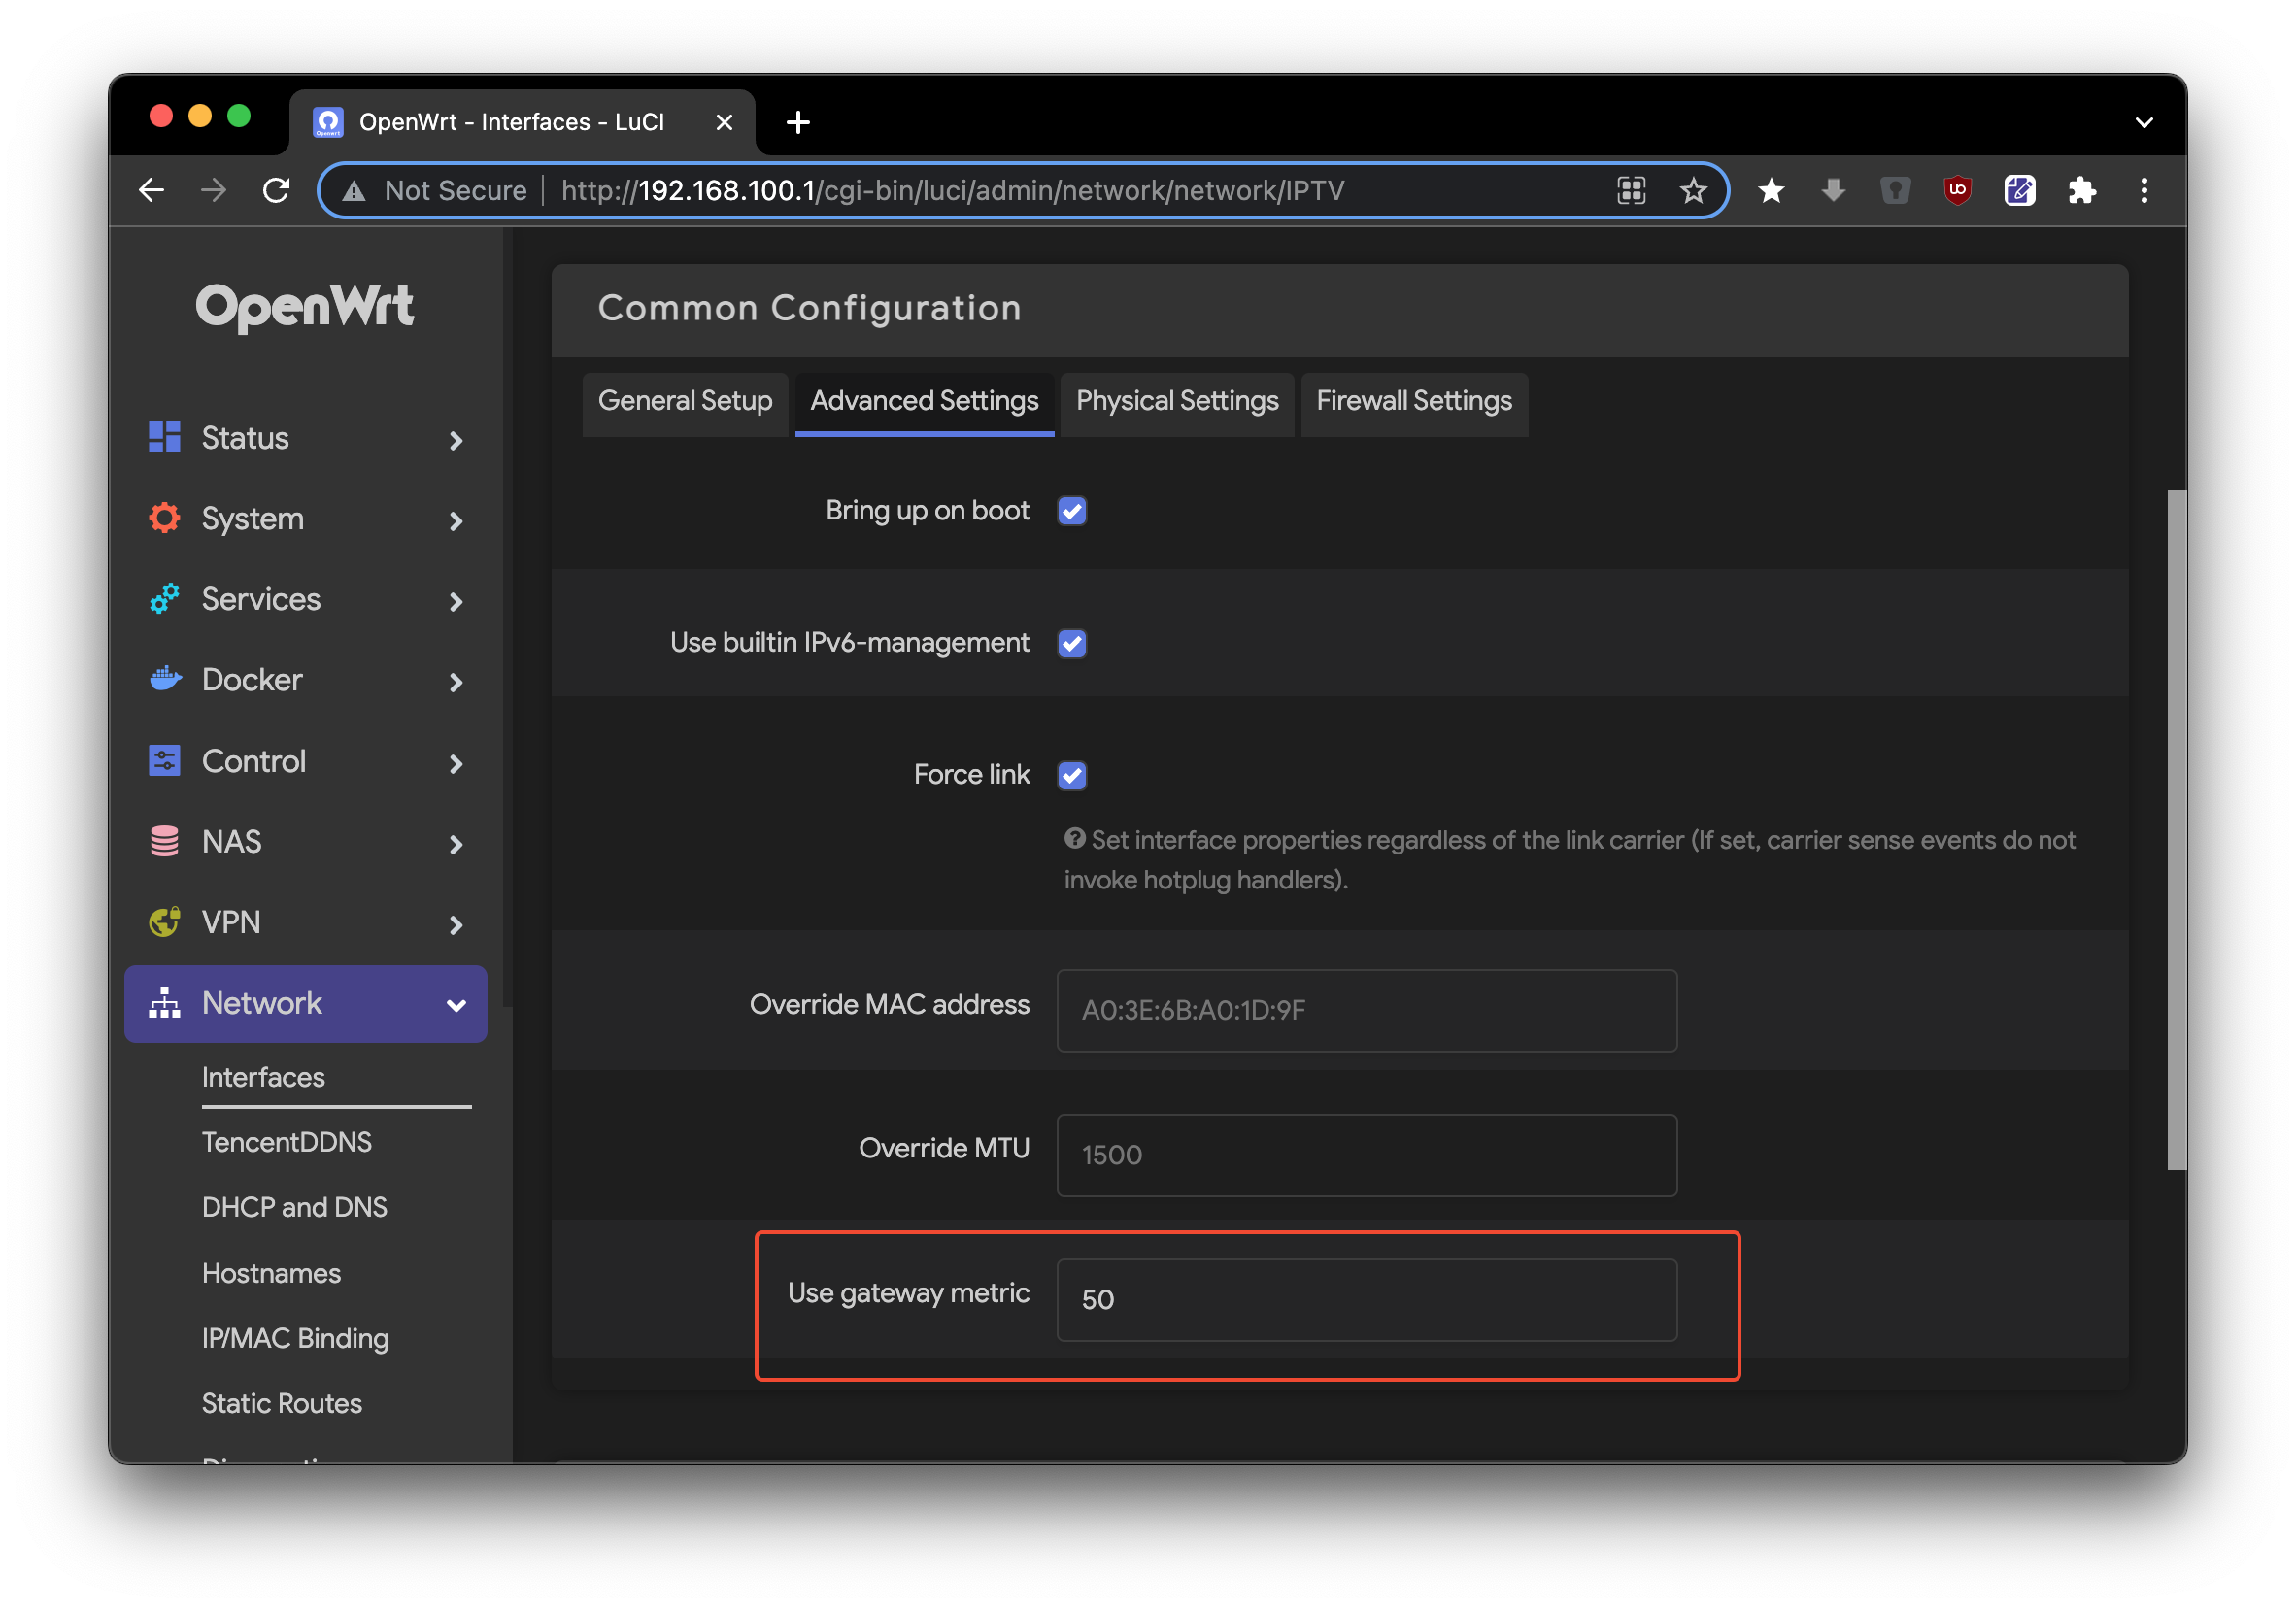This screenshot has width=2296, height=1608.
Task: Click the Not Secure warning icon
Action: [x=354, y=190]
